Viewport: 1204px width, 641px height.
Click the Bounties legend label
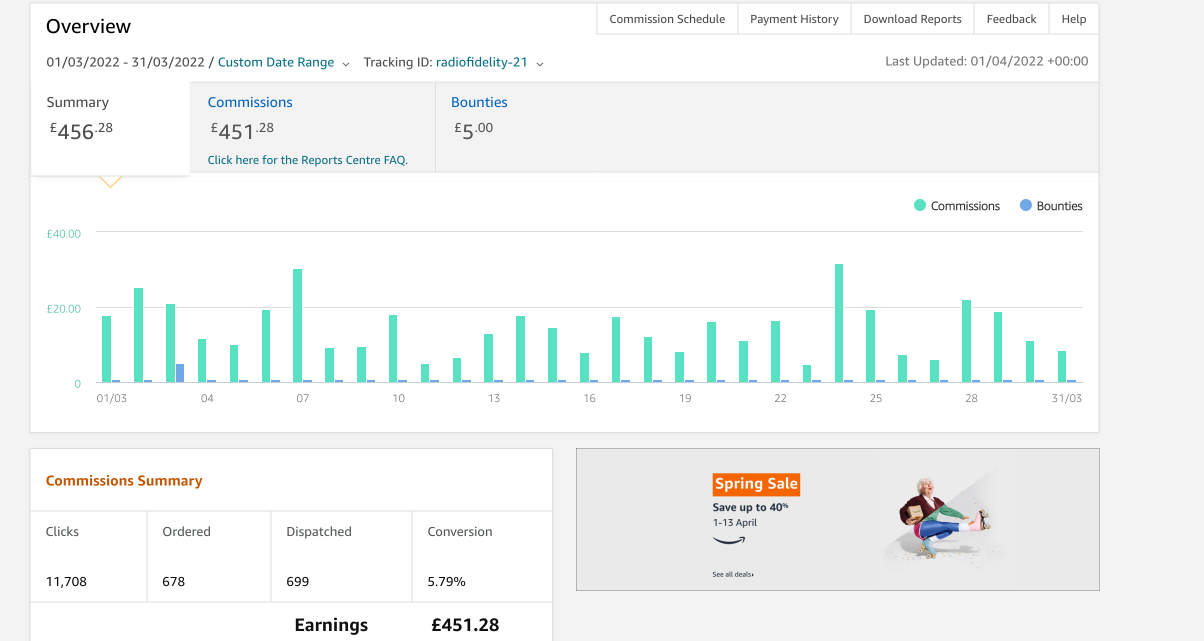1060,206
